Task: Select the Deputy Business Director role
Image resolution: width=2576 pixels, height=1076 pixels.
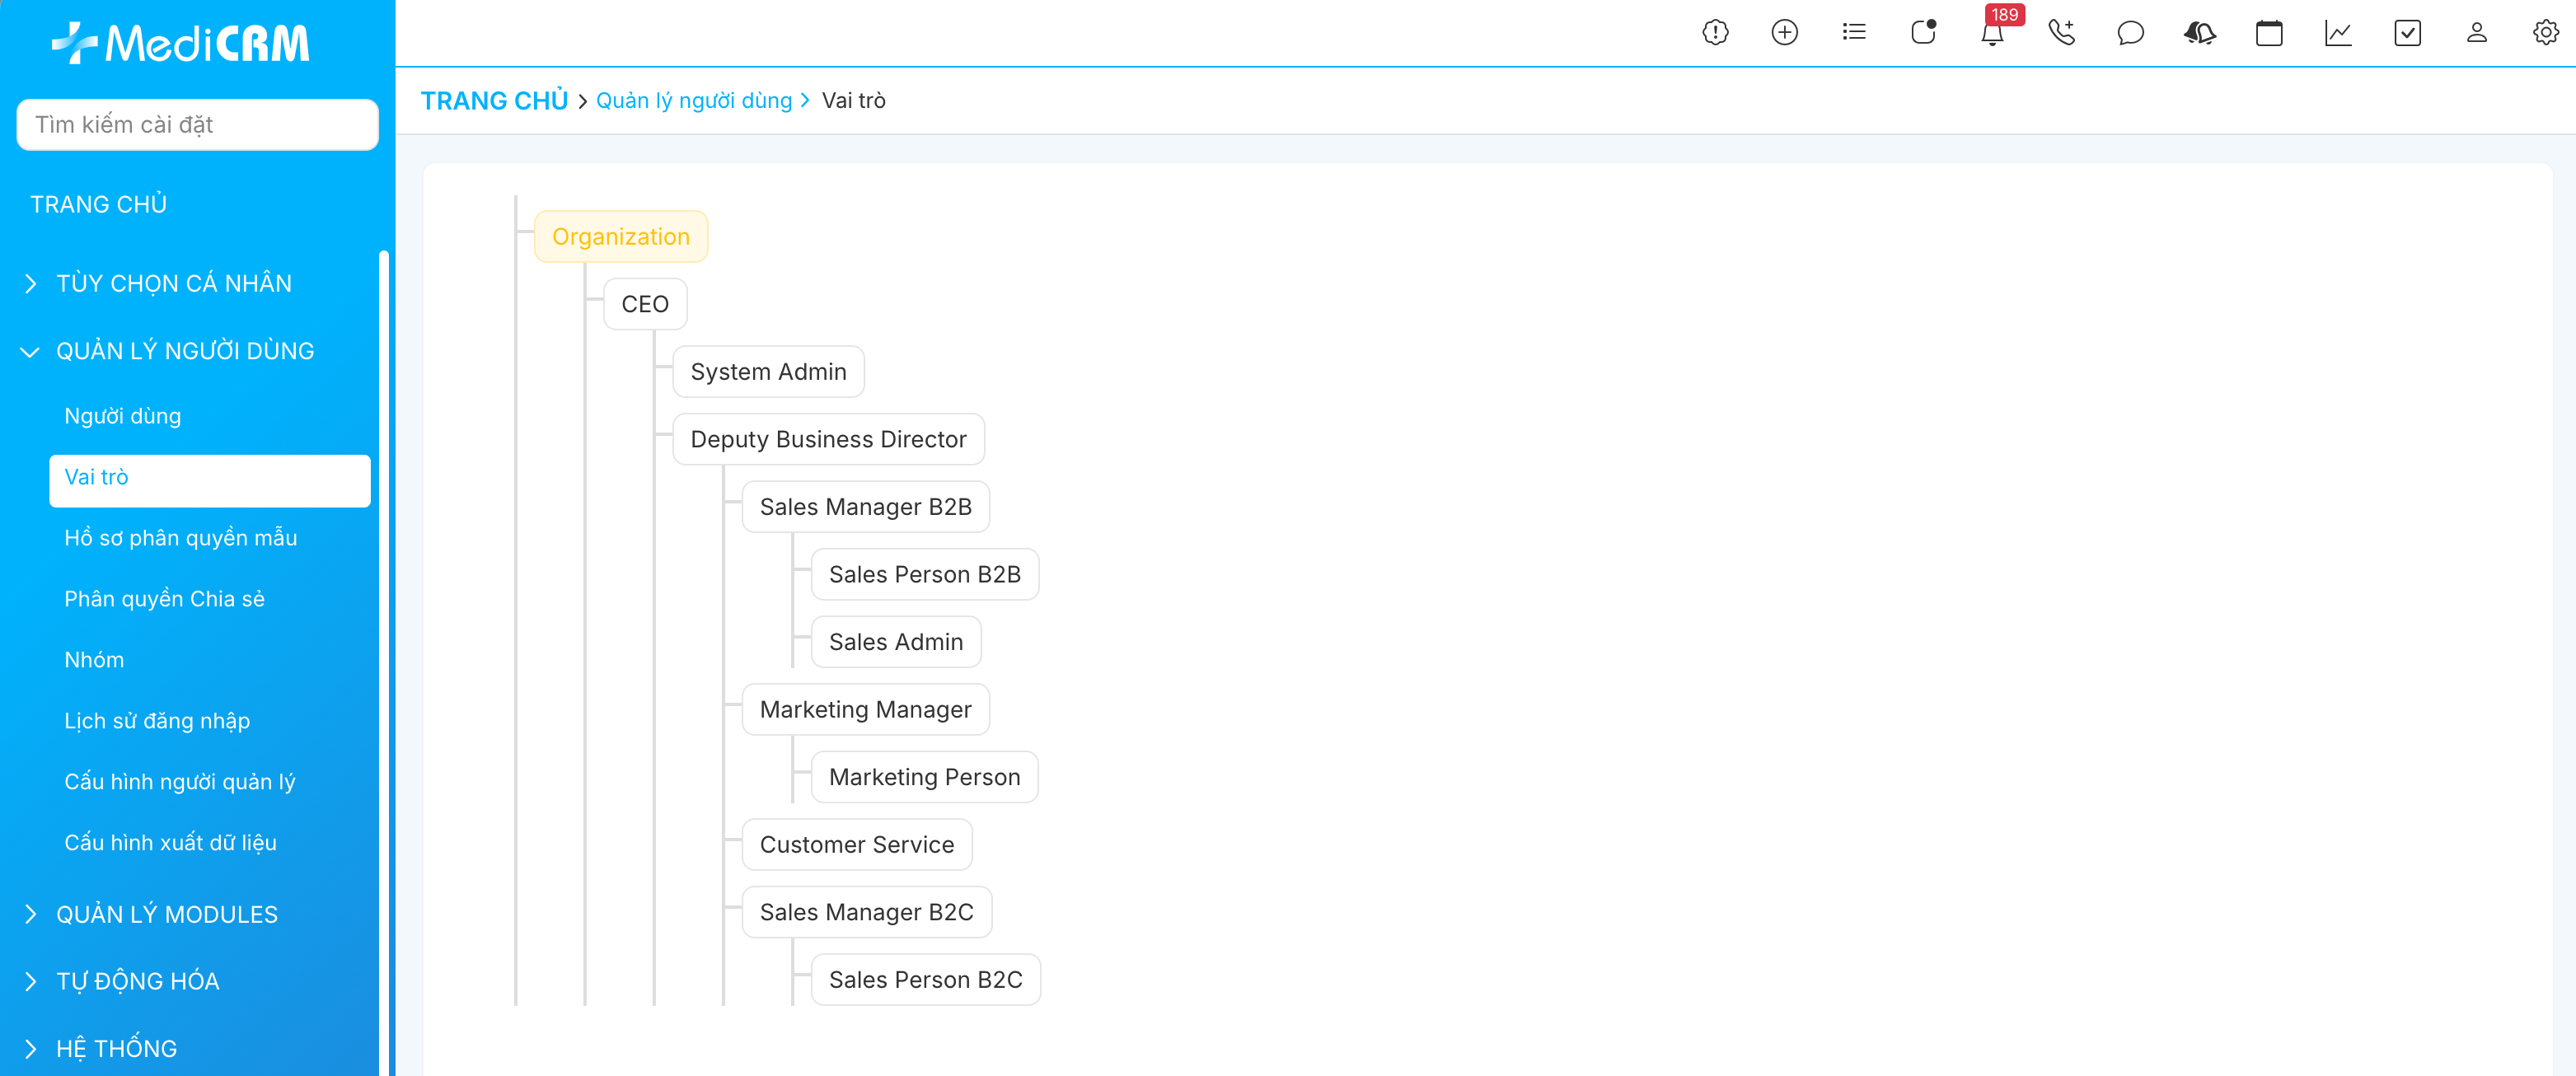Action: (828, 439)
